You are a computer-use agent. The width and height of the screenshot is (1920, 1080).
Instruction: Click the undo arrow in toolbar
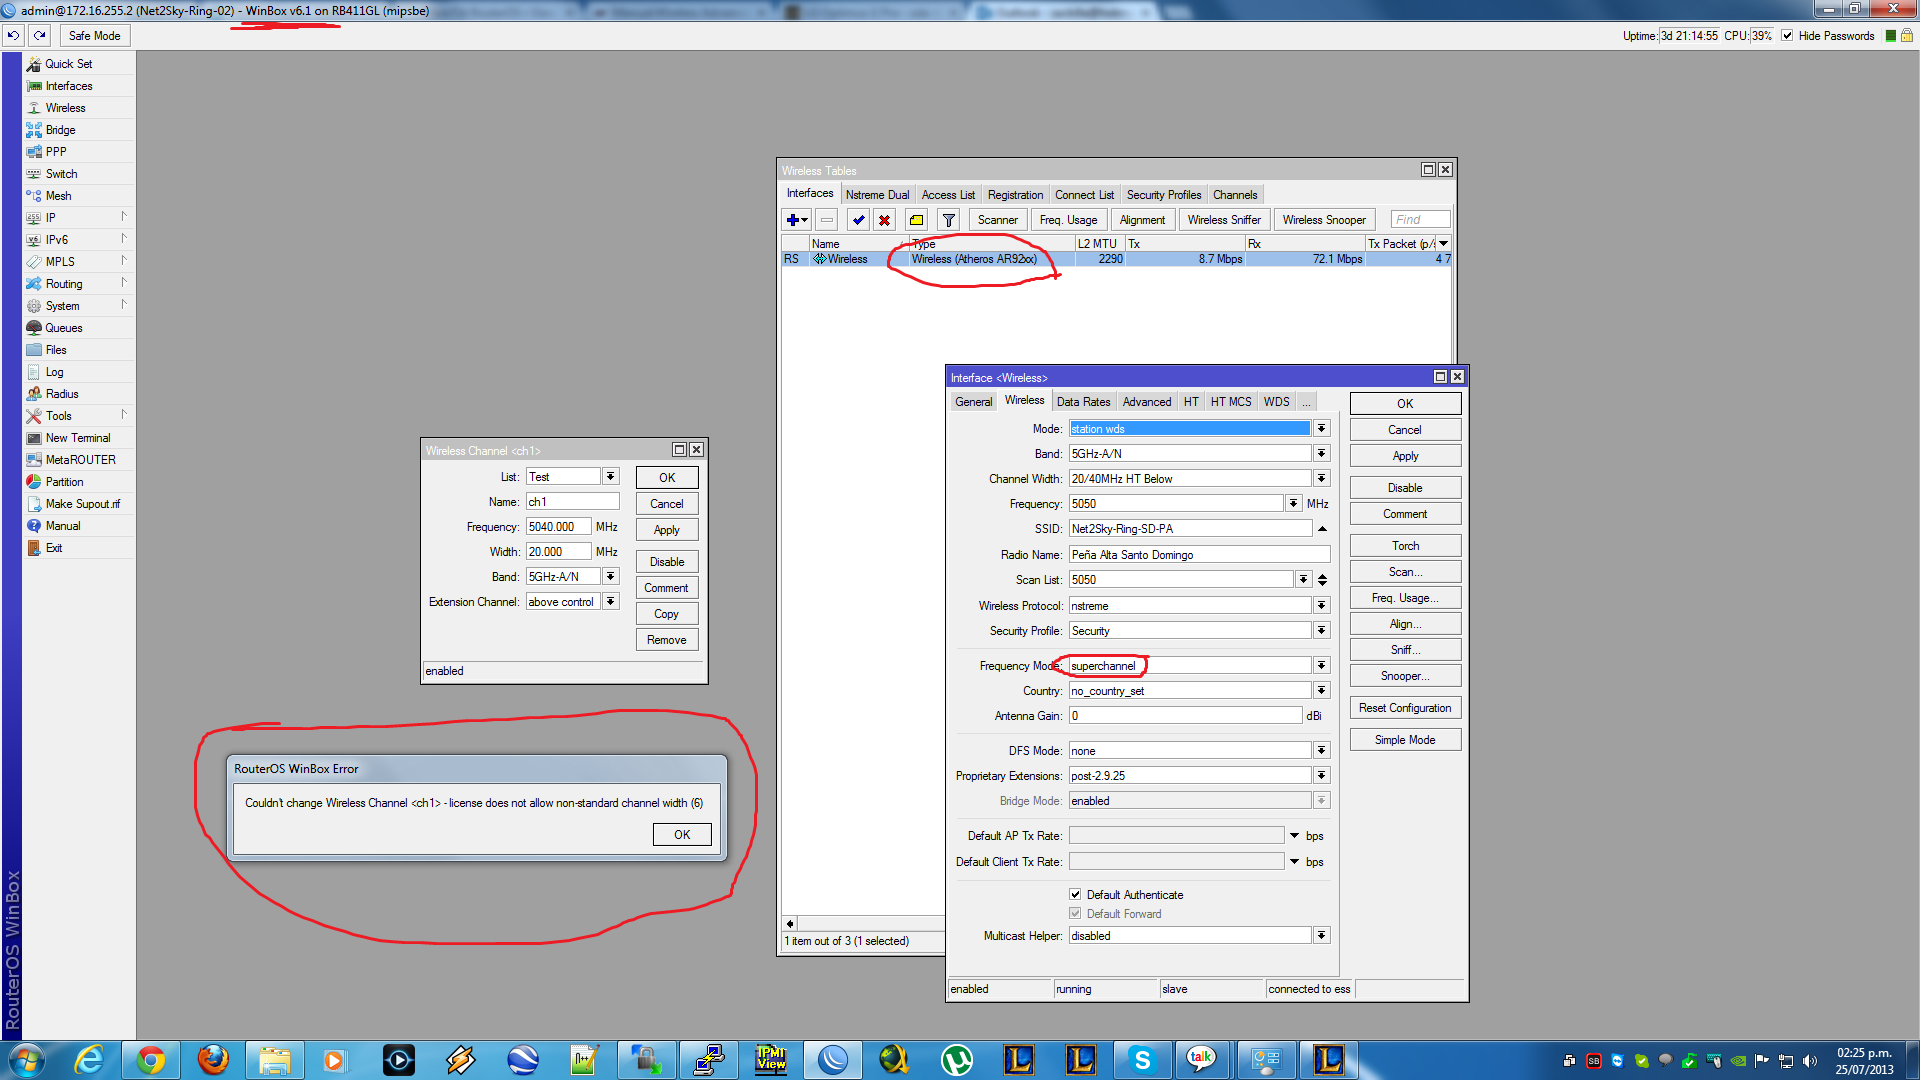click(13, 36)
